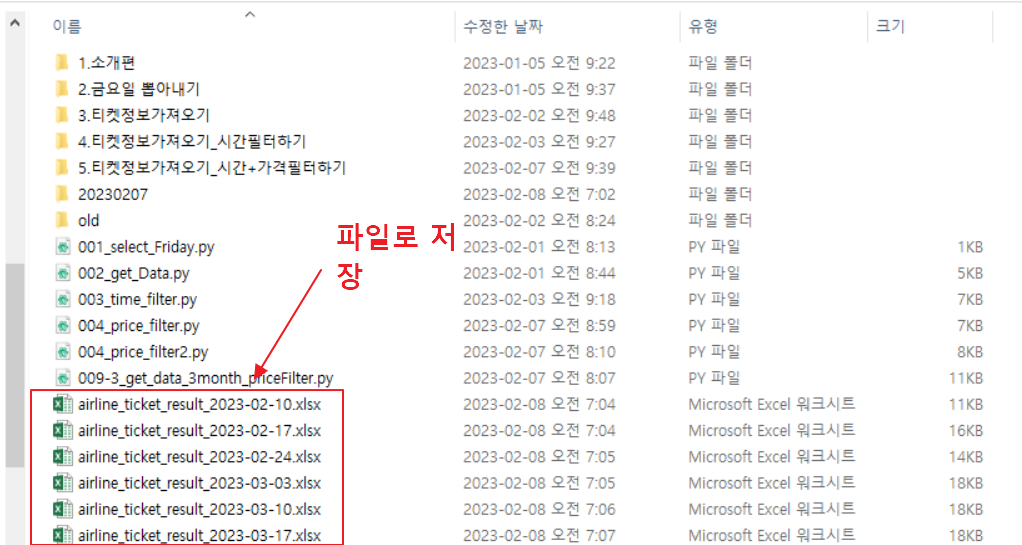Click Excel icon of airline_ticket_result_2023-03-03.xlsx
Screen dimensions: 1022x545
pos(63,483)
